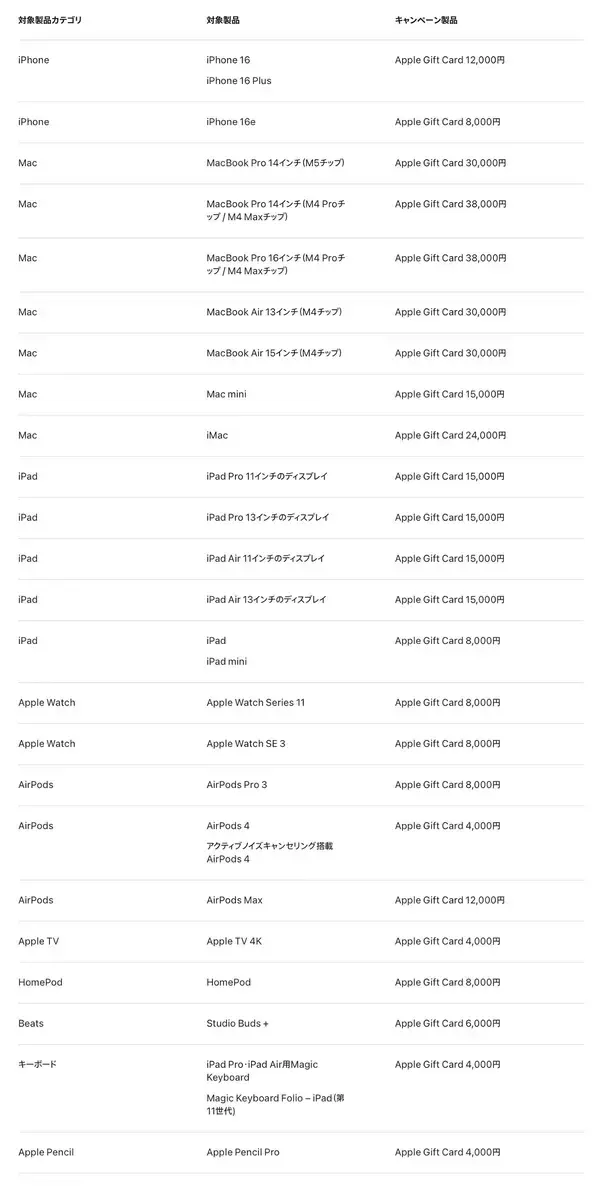Click the Mac mini product name

226,394
